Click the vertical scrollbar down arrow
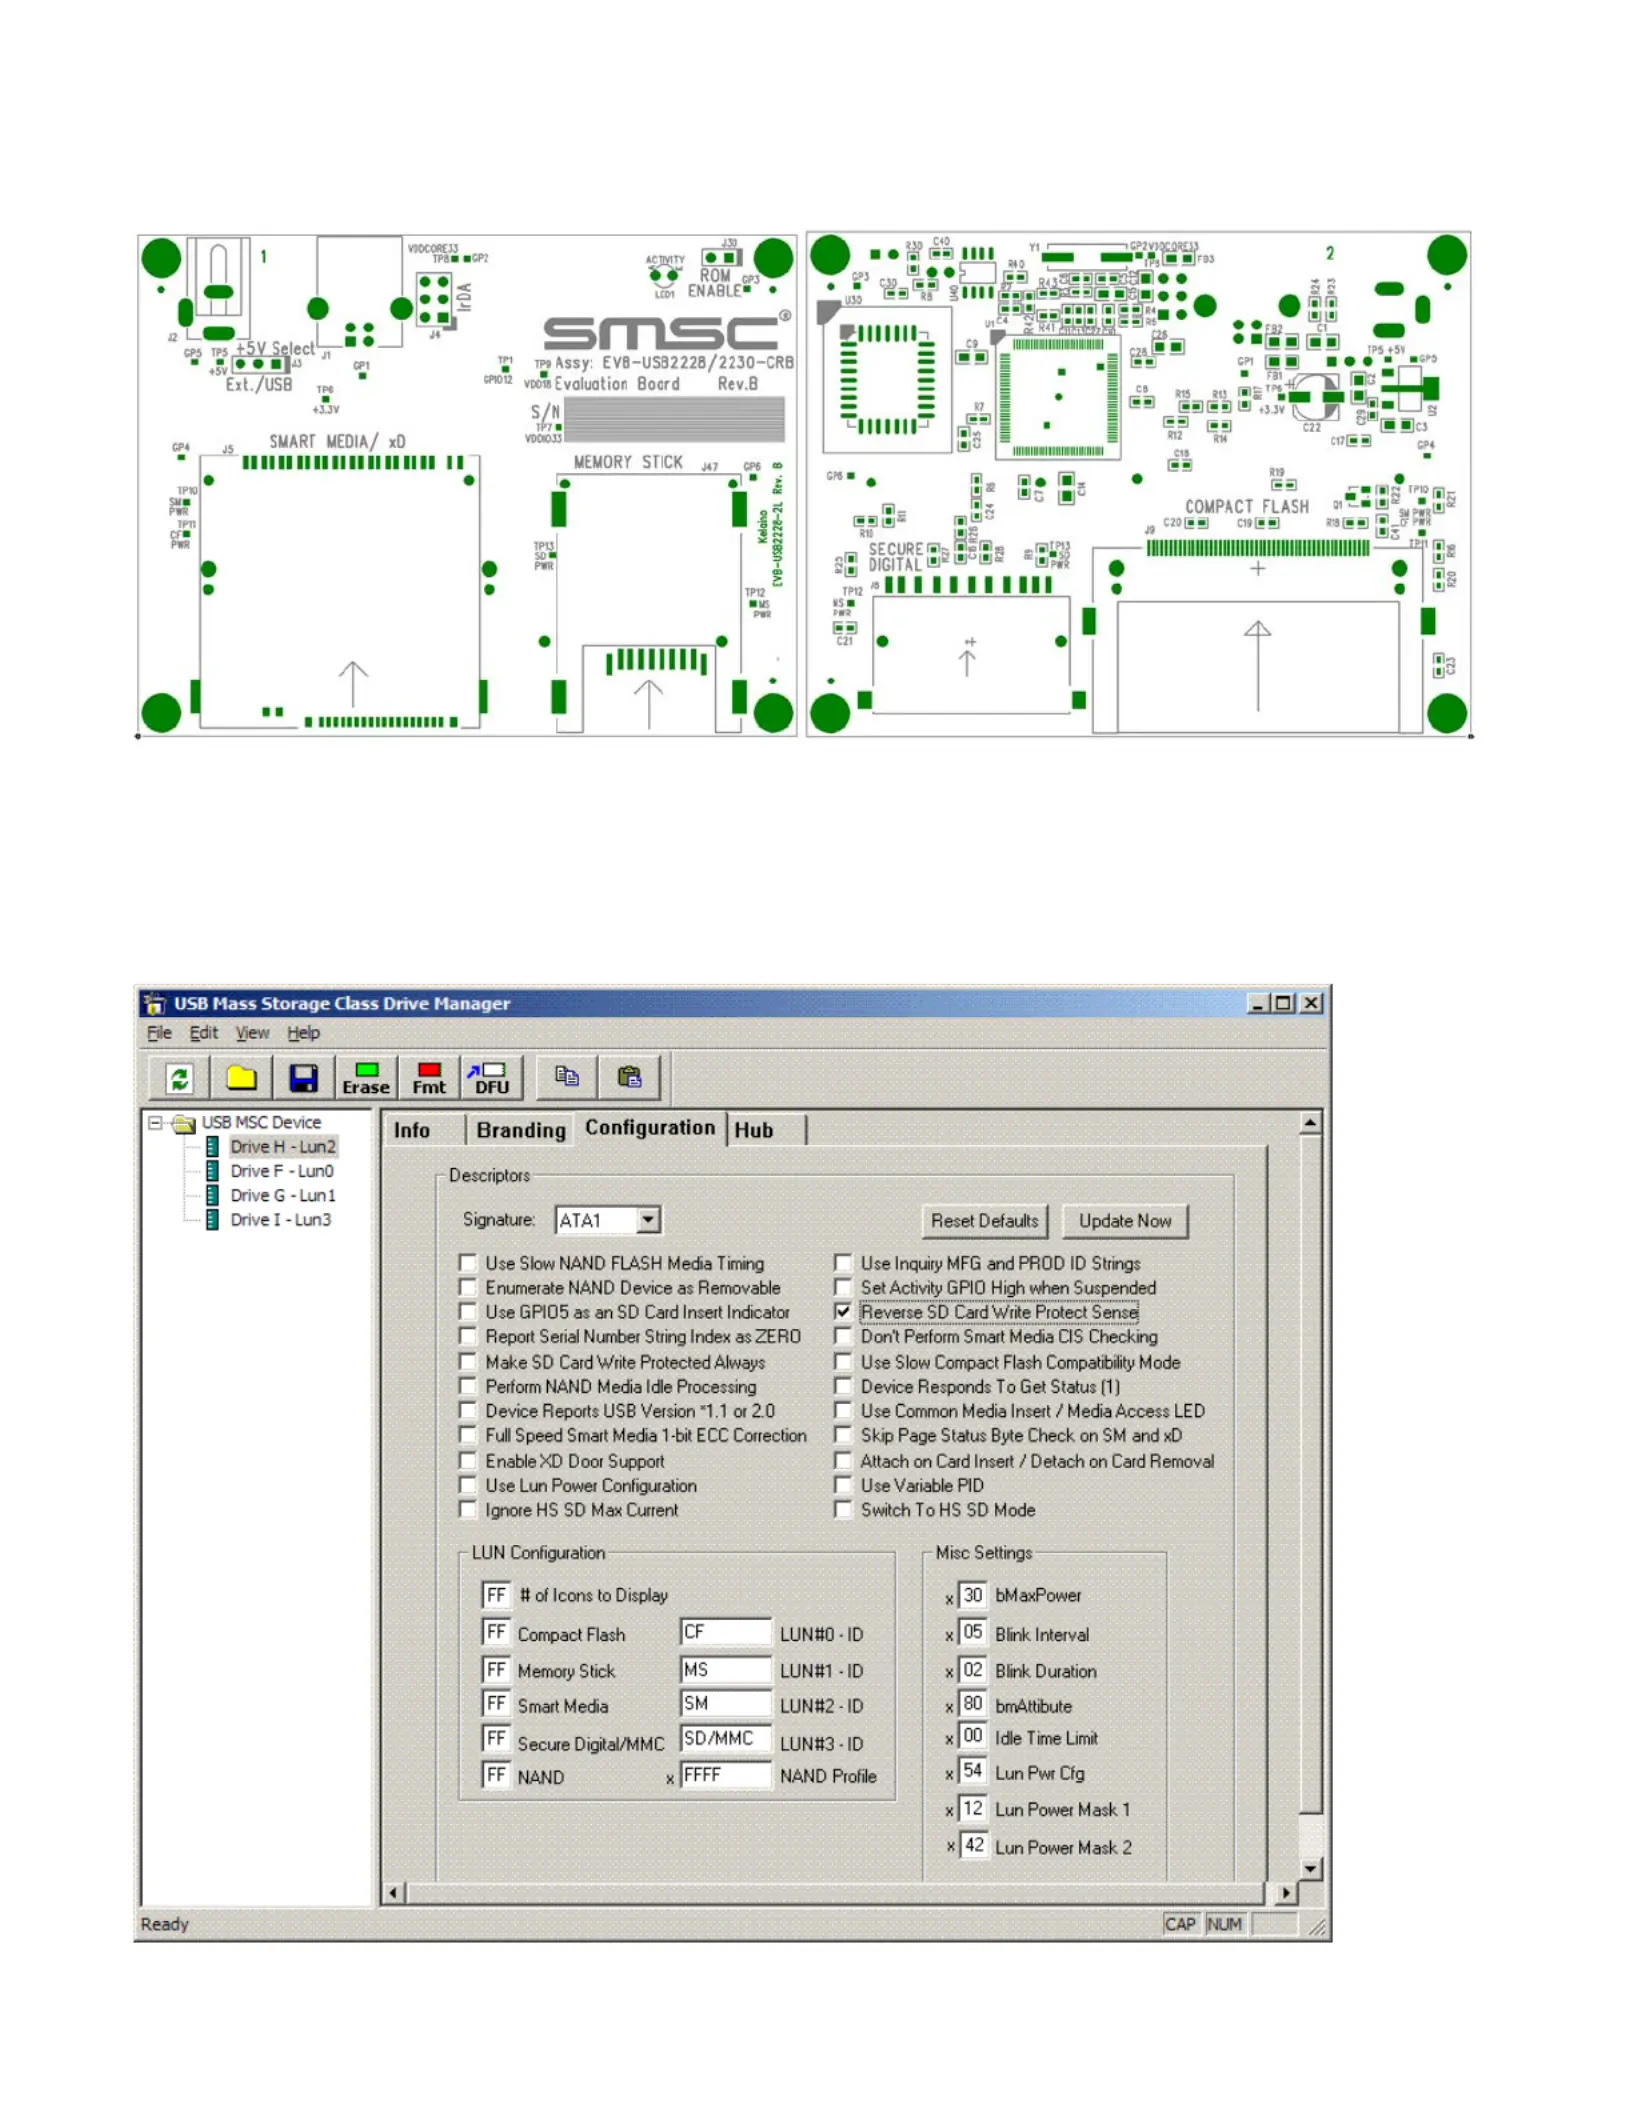Viewport: 1632px width, 2112px height. pos(1310,1868)
